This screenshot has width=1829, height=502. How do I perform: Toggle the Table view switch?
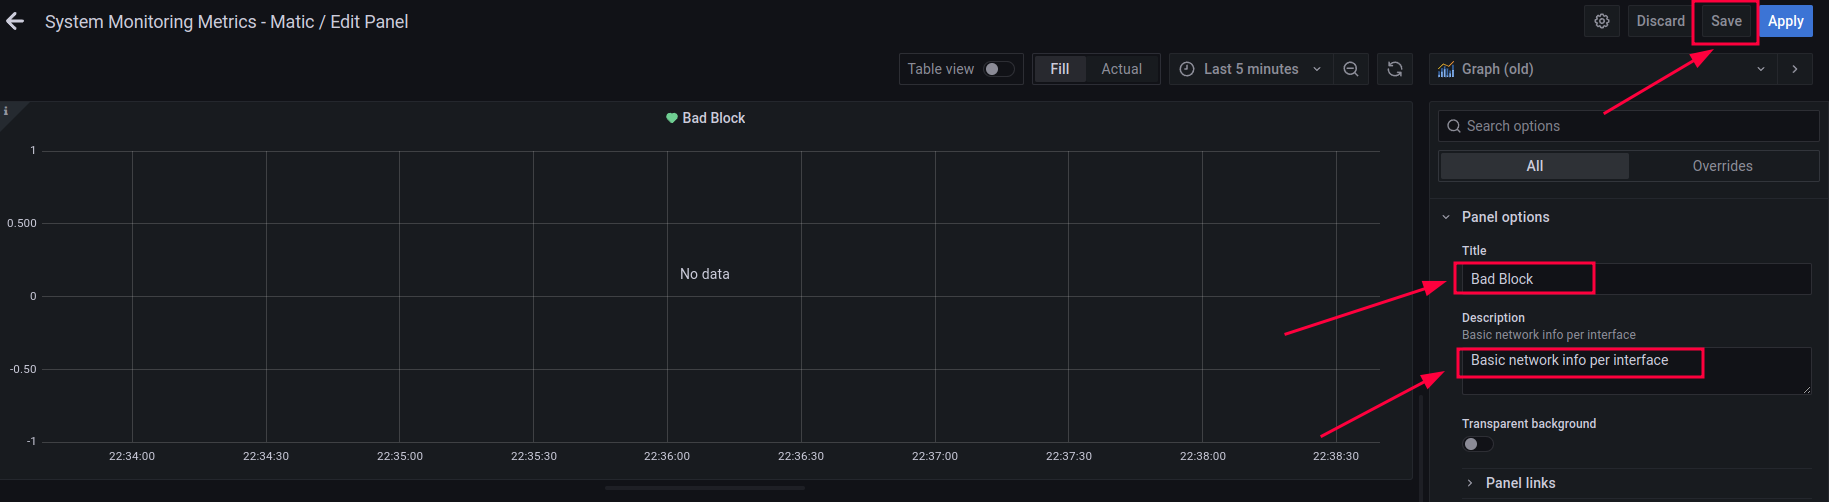[x=998, y=69]
